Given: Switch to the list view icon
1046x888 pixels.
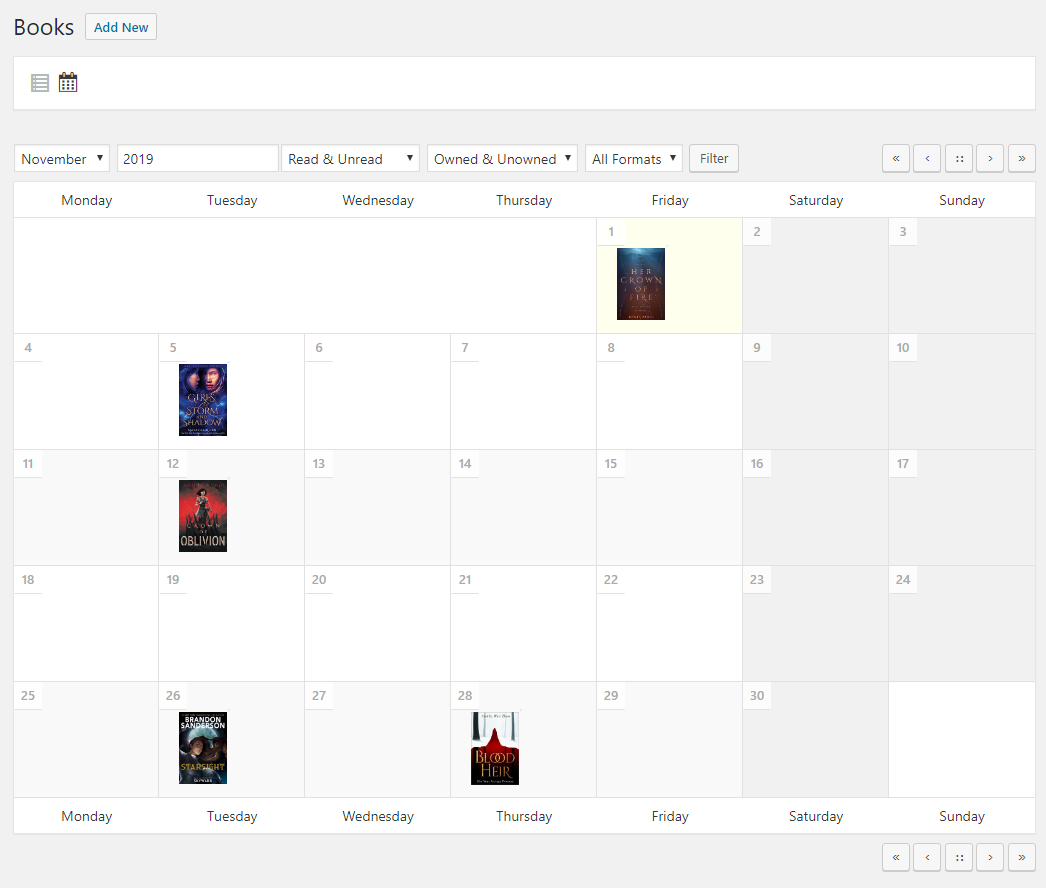Looking at the screenshot, I should click(40, 83).
